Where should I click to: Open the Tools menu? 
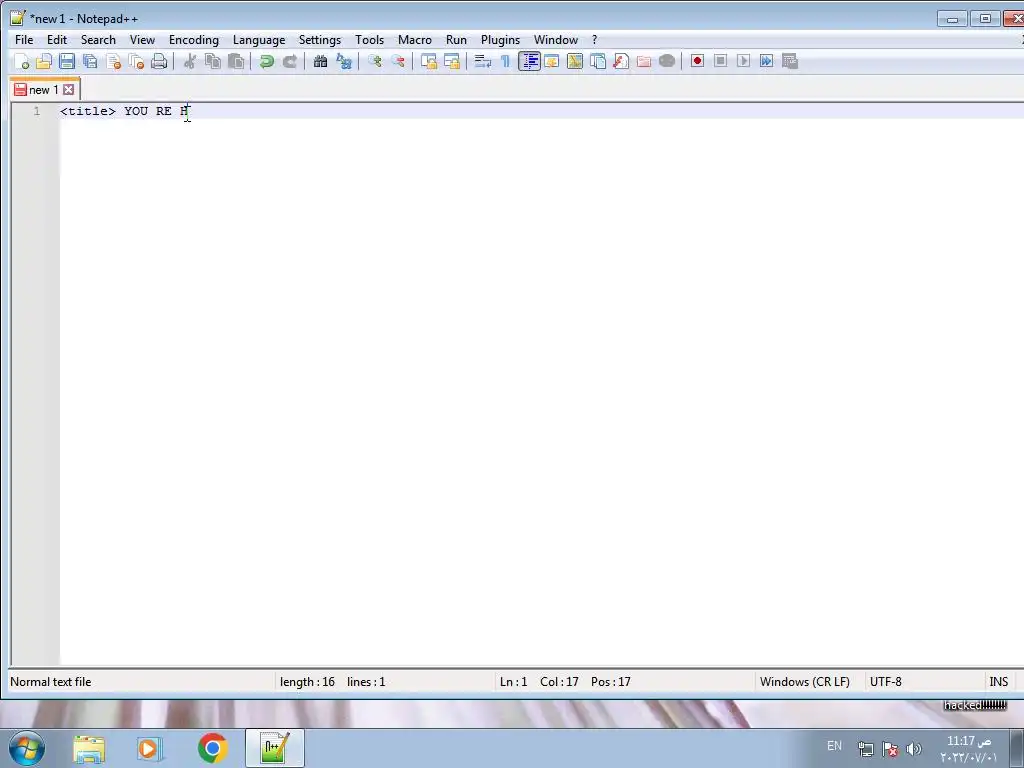[370, 40]
